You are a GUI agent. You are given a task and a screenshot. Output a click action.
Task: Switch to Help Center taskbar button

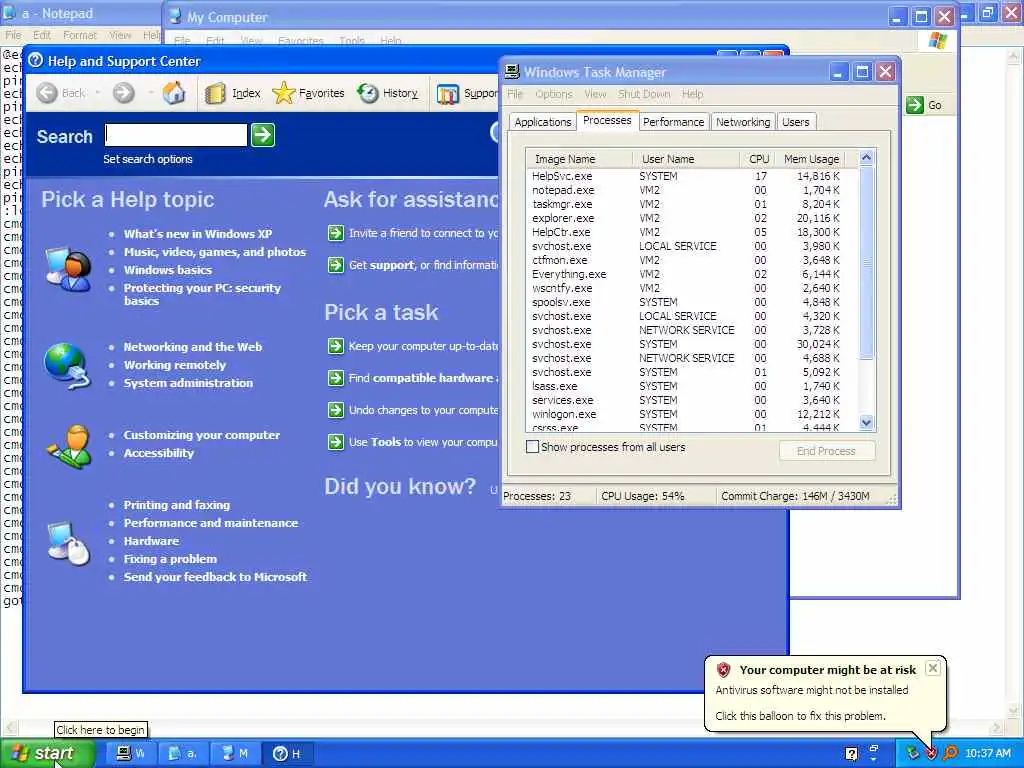[x=288, y=754]
